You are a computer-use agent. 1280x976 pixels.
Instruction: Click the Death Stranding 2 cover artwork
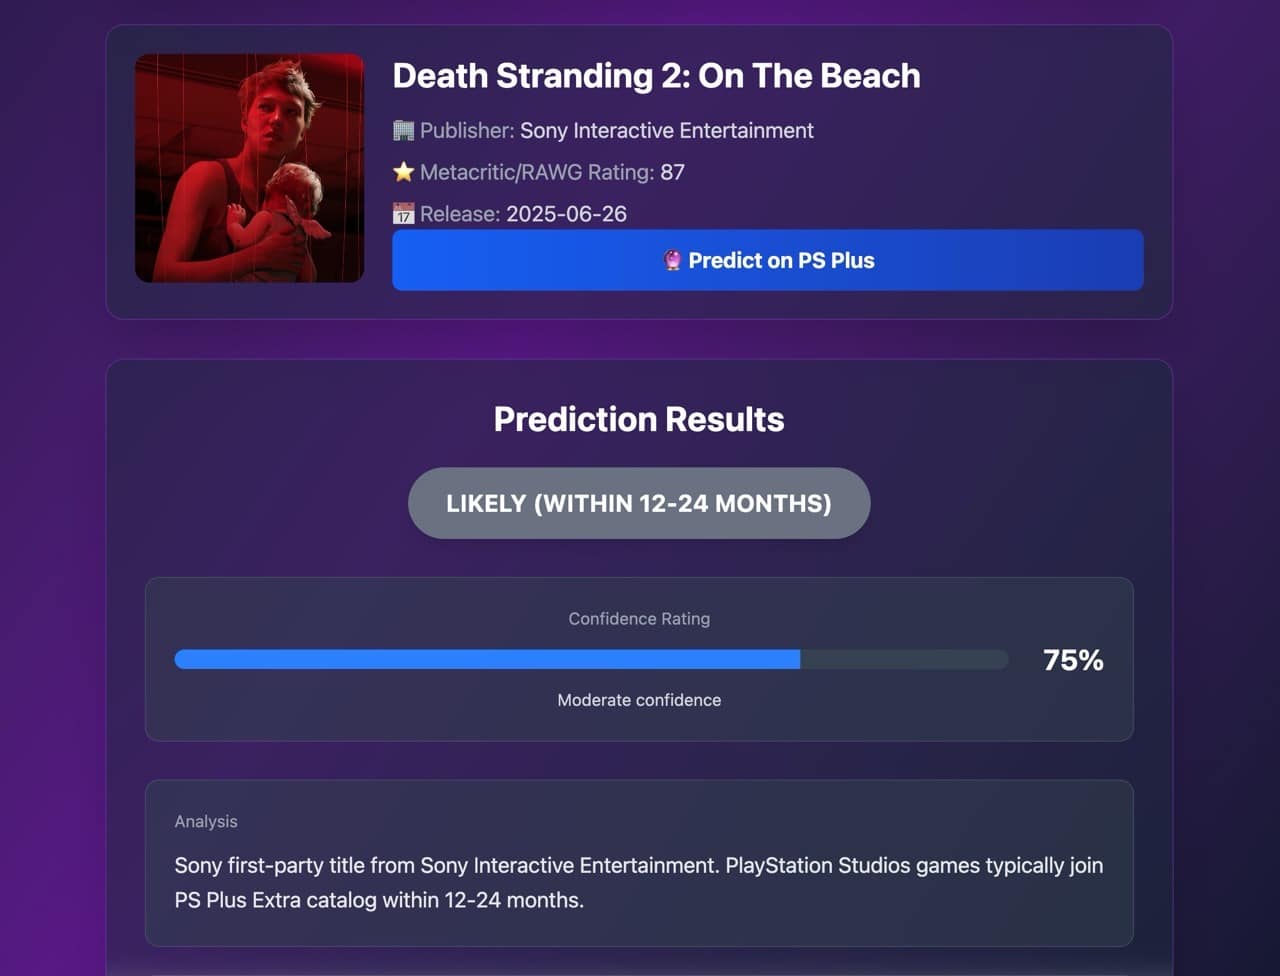tap(249, 168)
